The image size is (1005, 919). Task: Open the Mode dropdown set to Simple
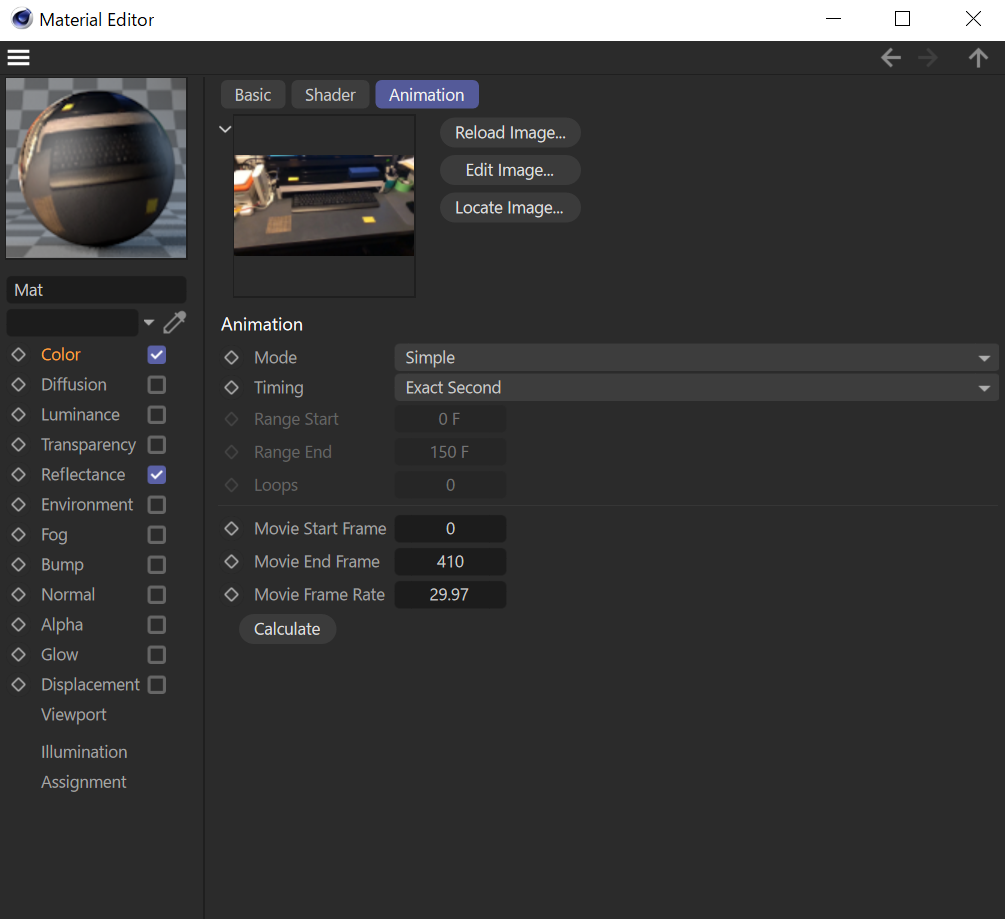(696, 358)
